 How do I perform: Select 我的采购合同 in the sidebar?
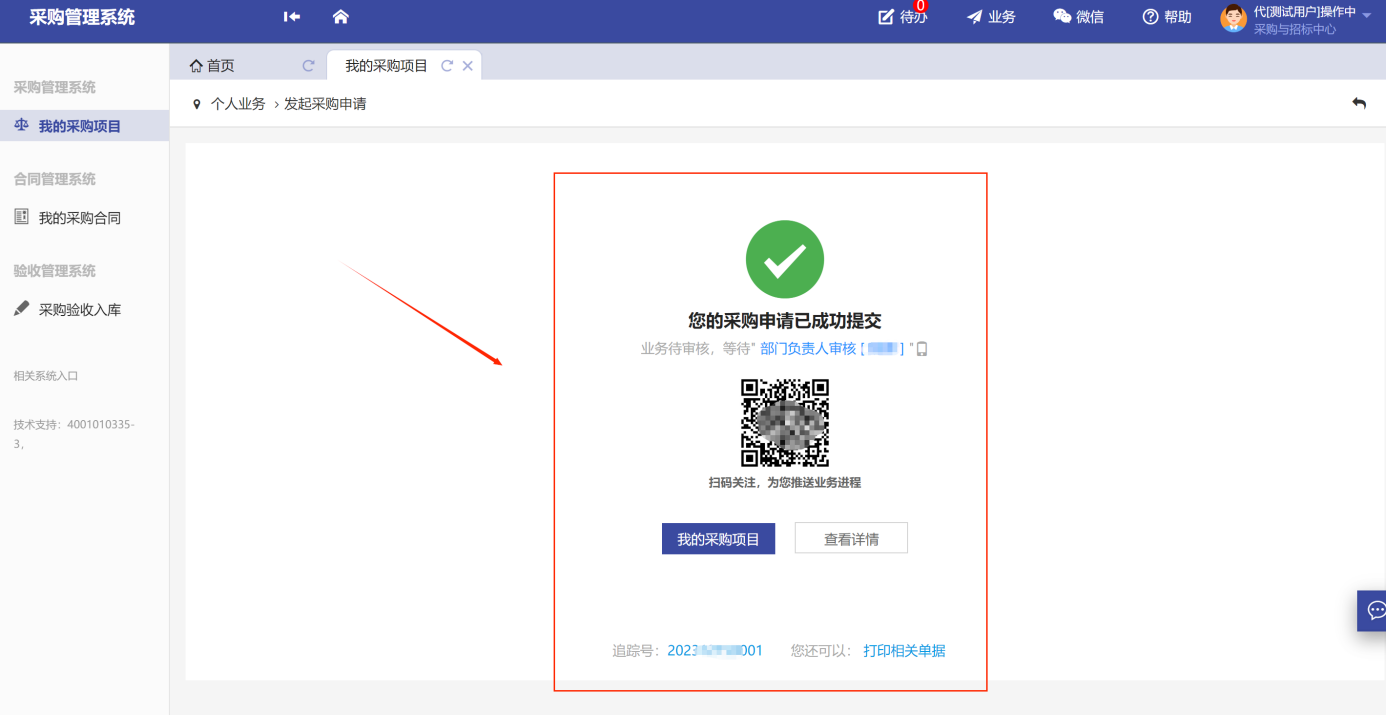[80, 218]
